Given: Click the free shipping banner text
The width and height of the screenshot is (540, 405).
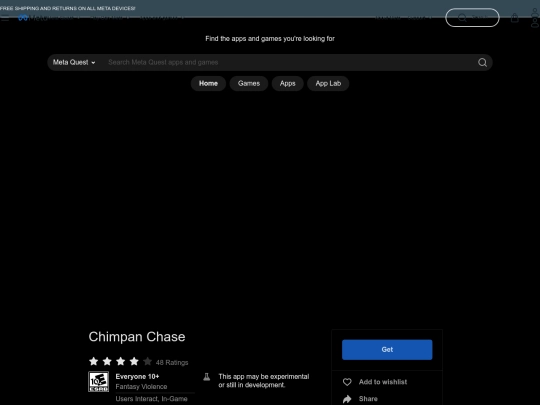Looking at the screenshot, I should point(68,8).
